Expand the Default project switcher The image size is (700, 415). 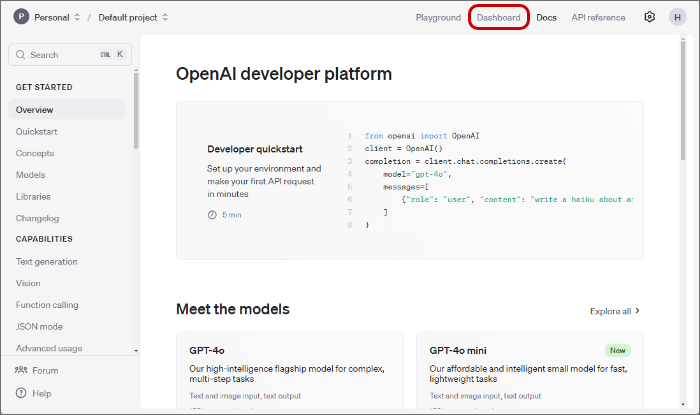165,17
